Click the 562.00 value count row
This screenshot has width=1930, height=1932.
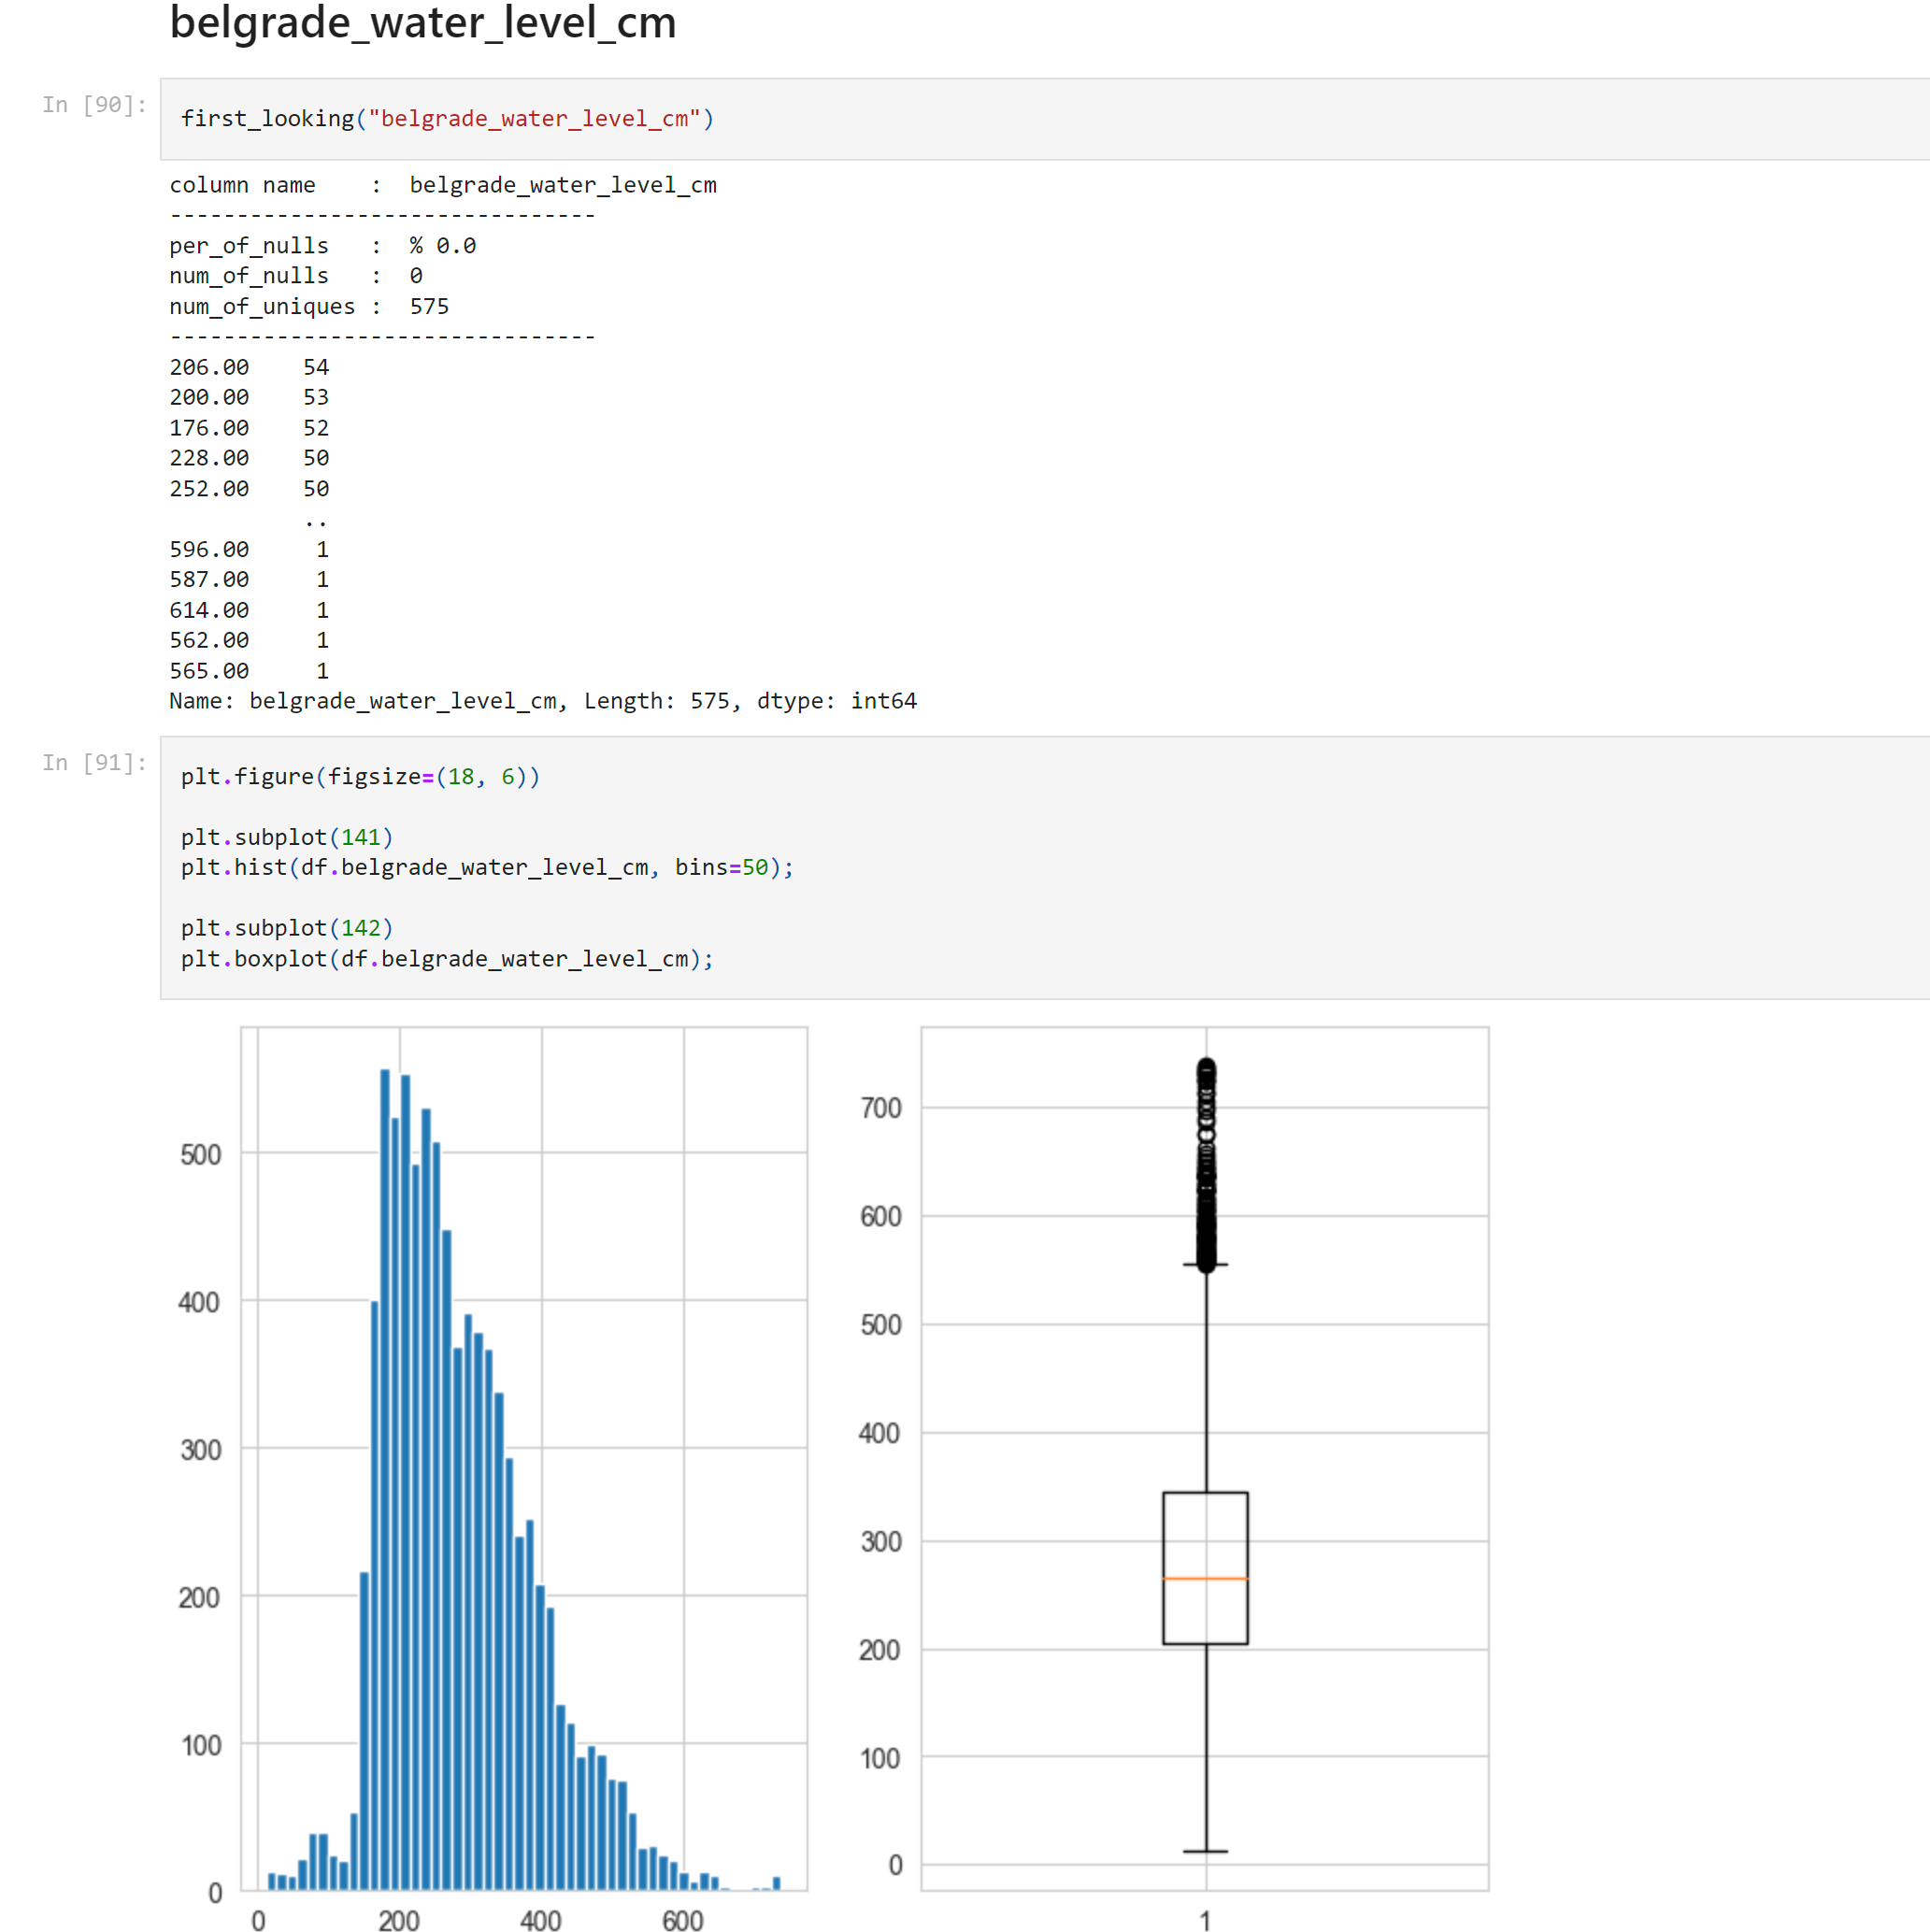point(249,640)
